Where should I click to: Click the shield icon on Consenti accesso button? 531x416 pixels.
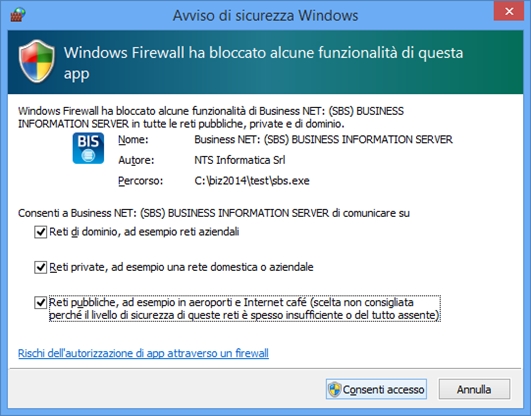coord(335,389)
